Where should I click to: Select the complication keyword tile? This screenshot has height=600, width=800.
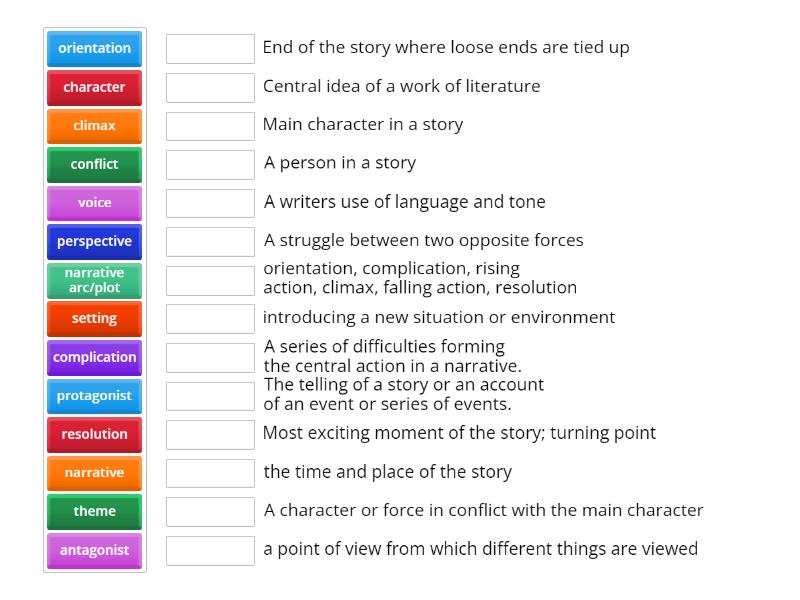point(94,357)
